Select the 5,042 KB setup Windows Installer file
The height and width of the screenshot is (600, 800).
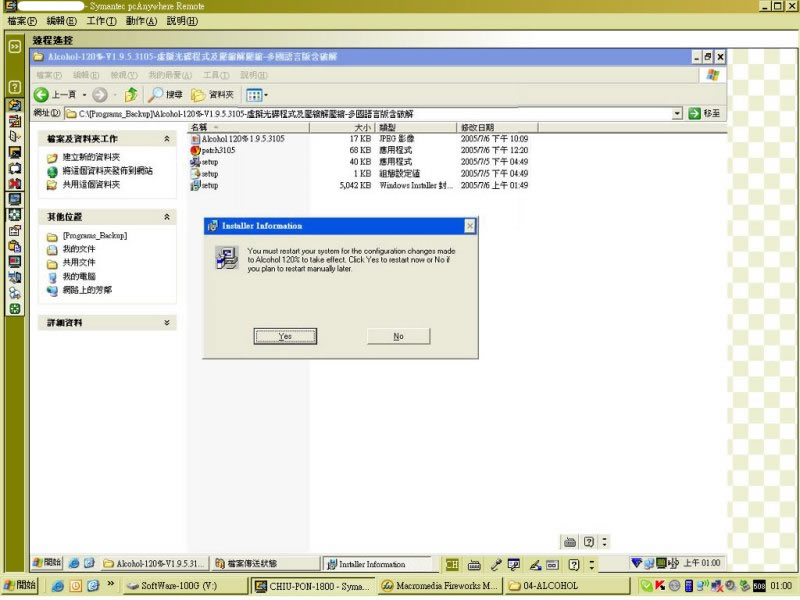209,185
